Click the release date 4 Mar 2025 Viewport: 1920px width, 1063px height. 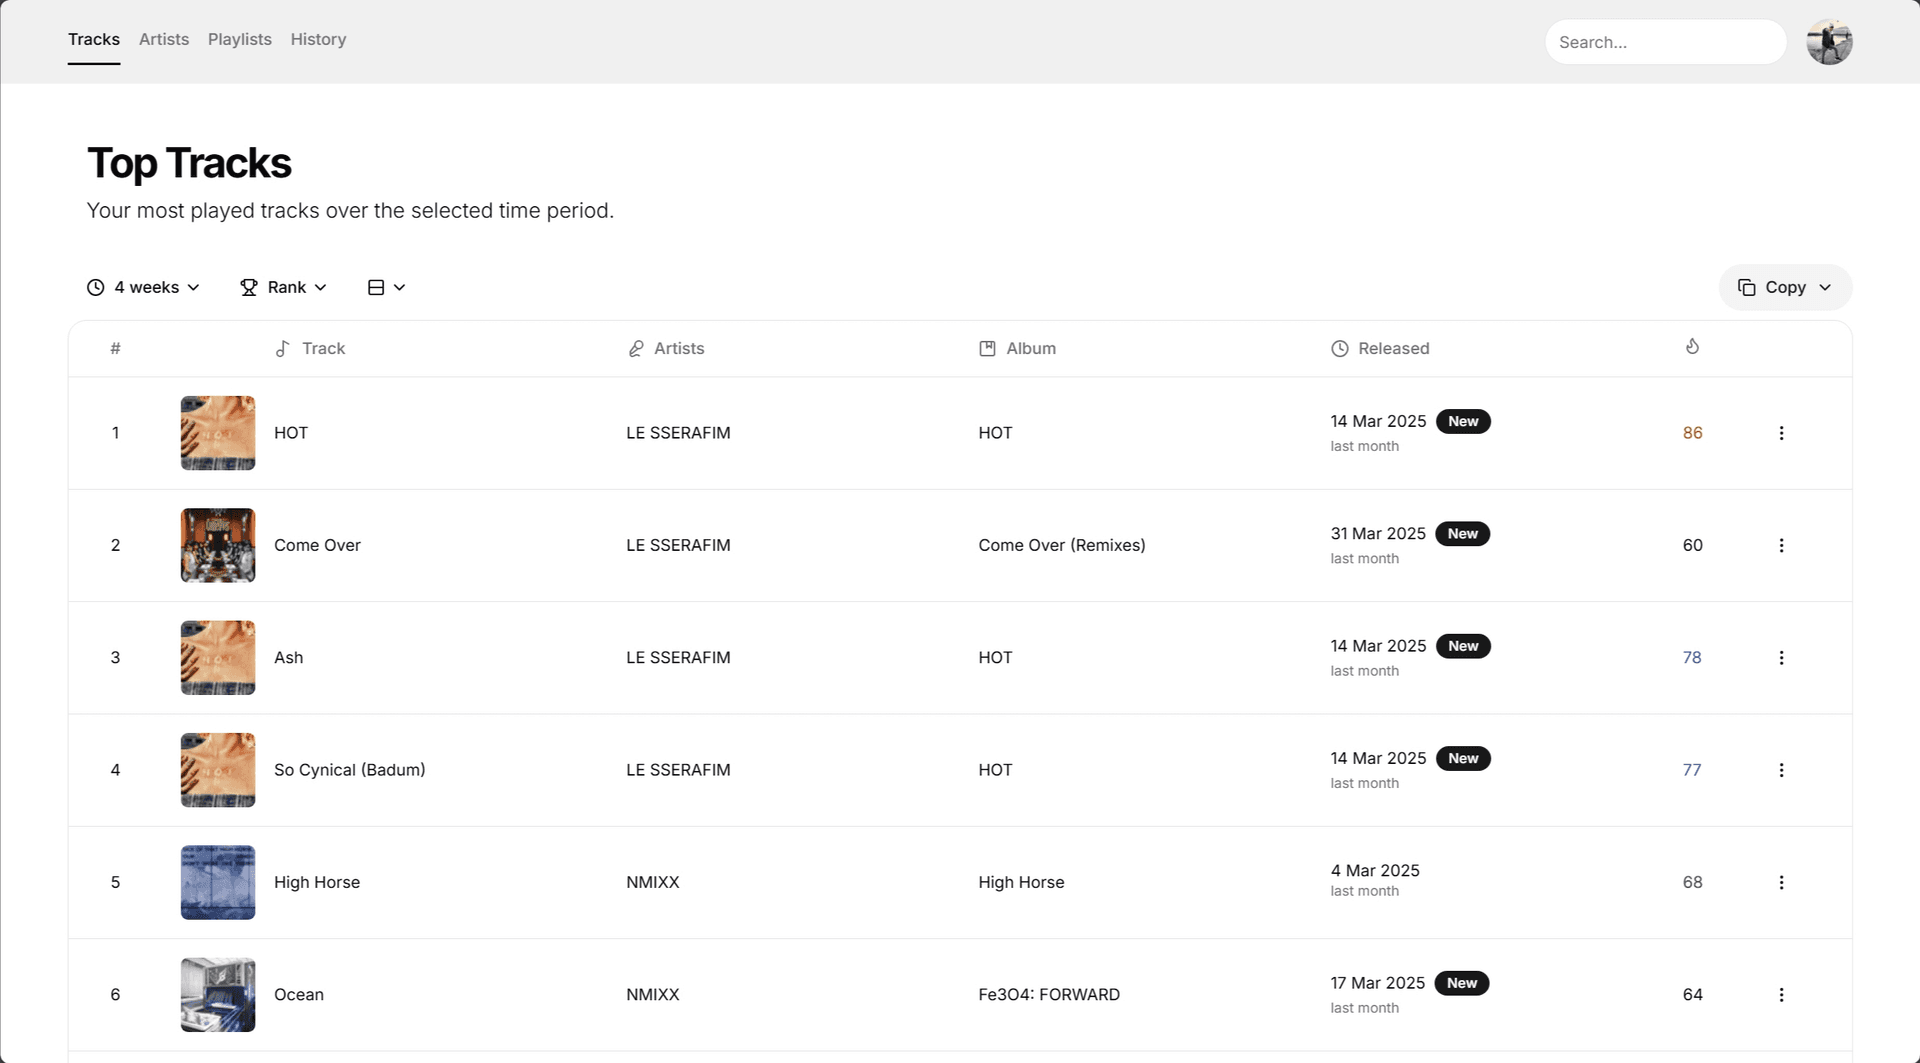tap(1375, 871)
